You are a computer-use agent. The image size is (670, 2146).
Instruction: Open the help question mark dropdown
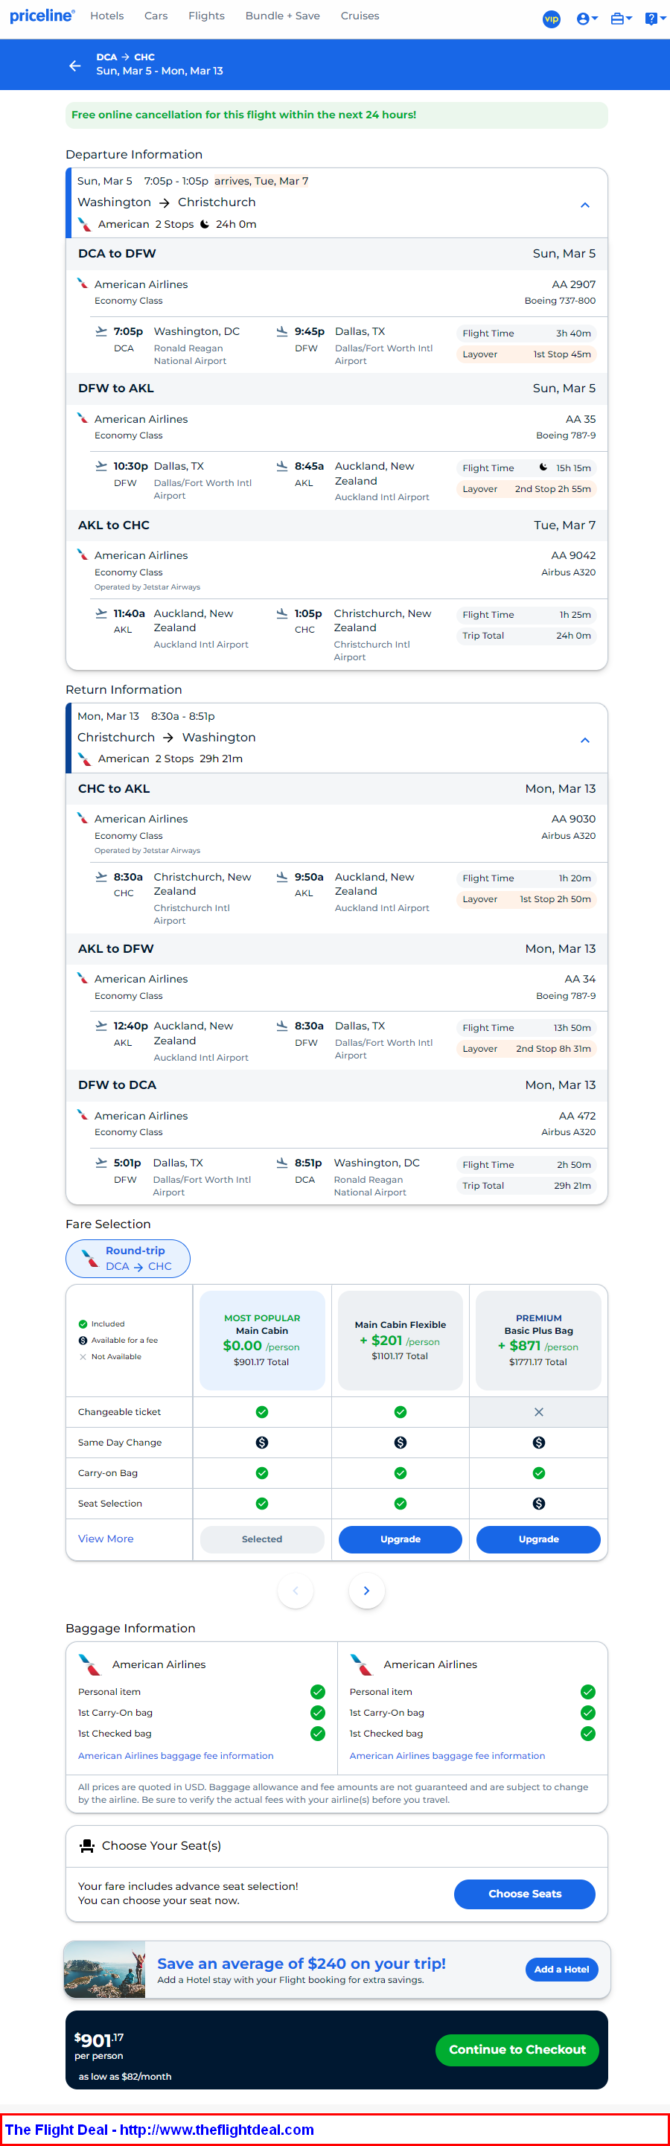pos(653,19)
